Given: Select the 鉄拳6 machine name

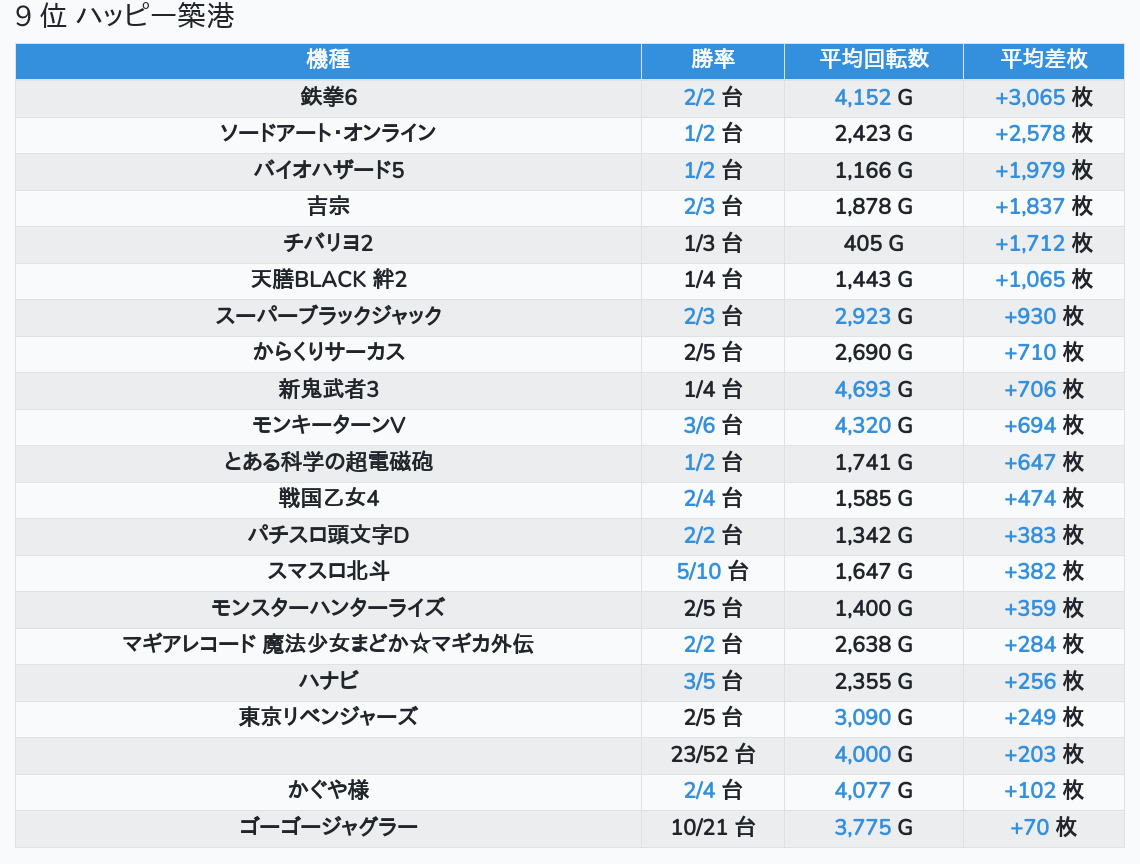Looking at the screenshot, I should [x=328, y=97].
